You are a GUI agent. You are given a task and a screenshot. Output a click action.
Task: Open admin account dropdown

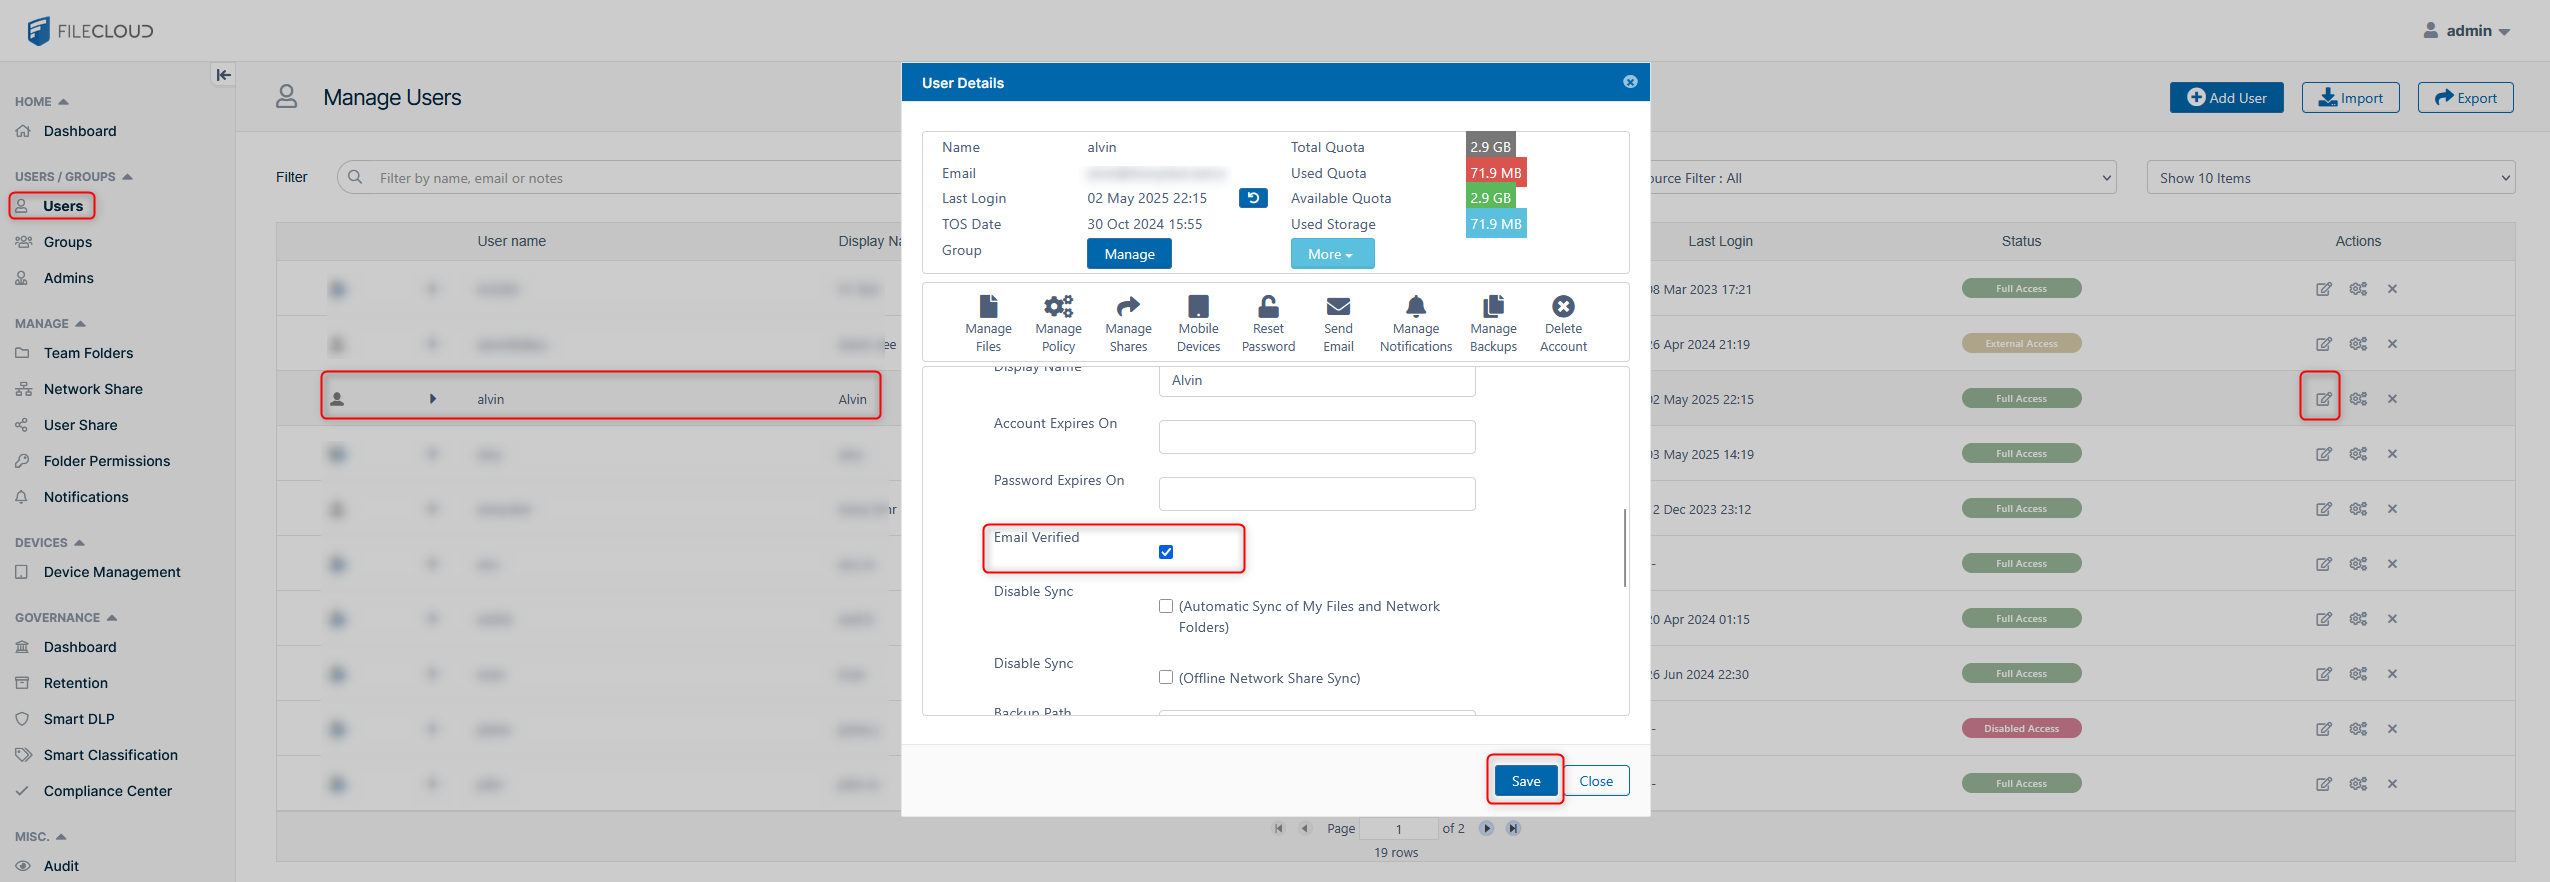pos(2466,31)
